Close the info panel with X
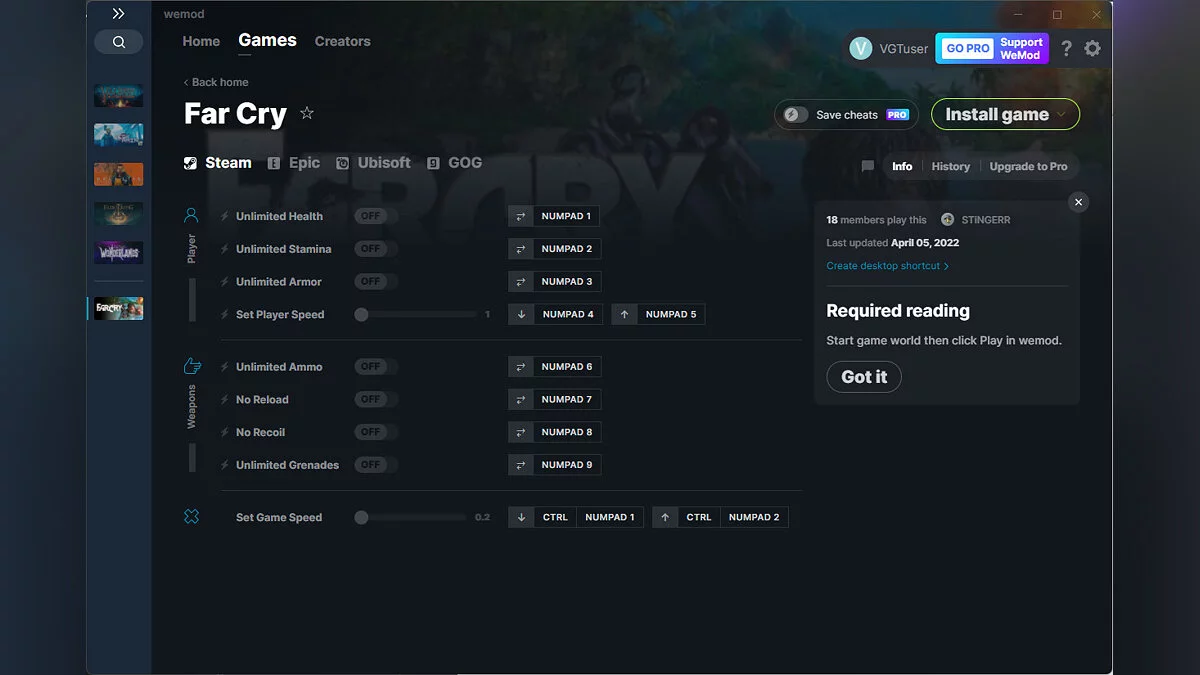Viewport: 1200px width, 675px height. point(1078,202)
